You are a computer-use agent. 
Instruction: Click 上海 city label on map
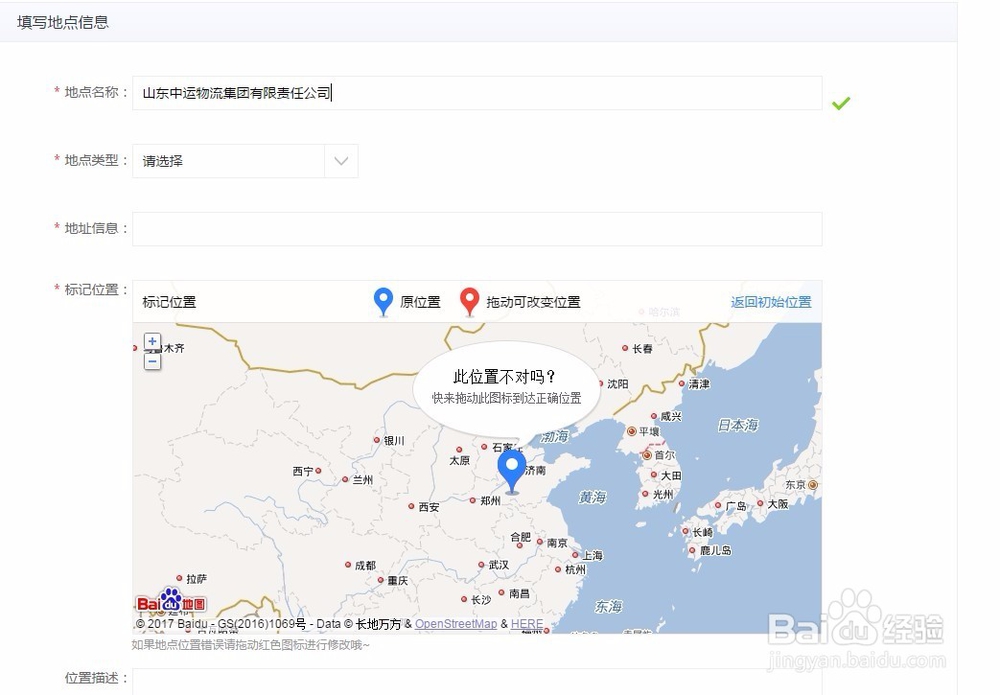point(592,555)
